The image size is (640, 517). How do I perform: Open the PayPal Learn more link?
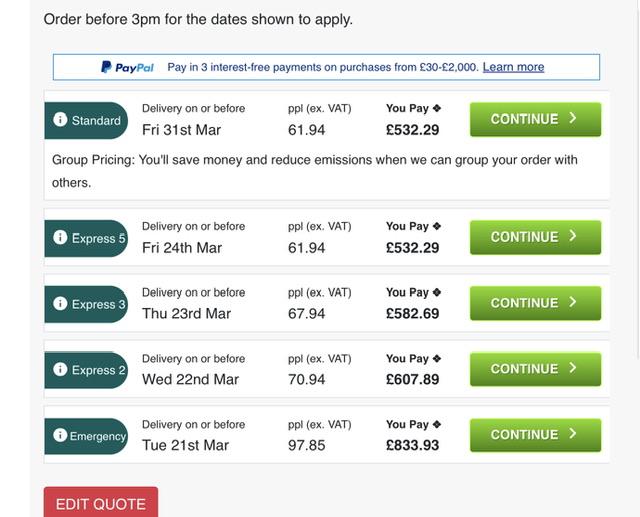pyautogui.click(x=513, y=67)
